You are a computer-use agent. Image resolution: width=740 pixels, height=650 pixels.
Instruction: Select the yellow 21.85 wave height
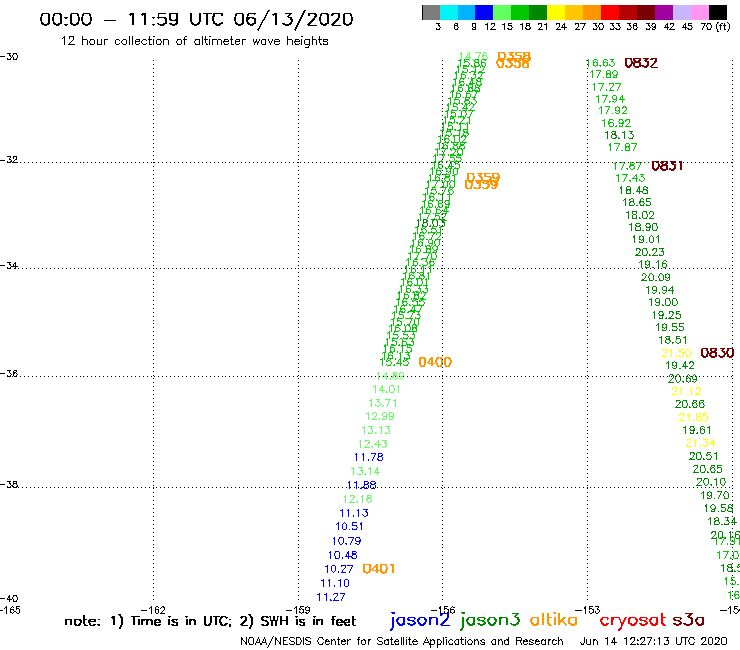click(693, 417)
